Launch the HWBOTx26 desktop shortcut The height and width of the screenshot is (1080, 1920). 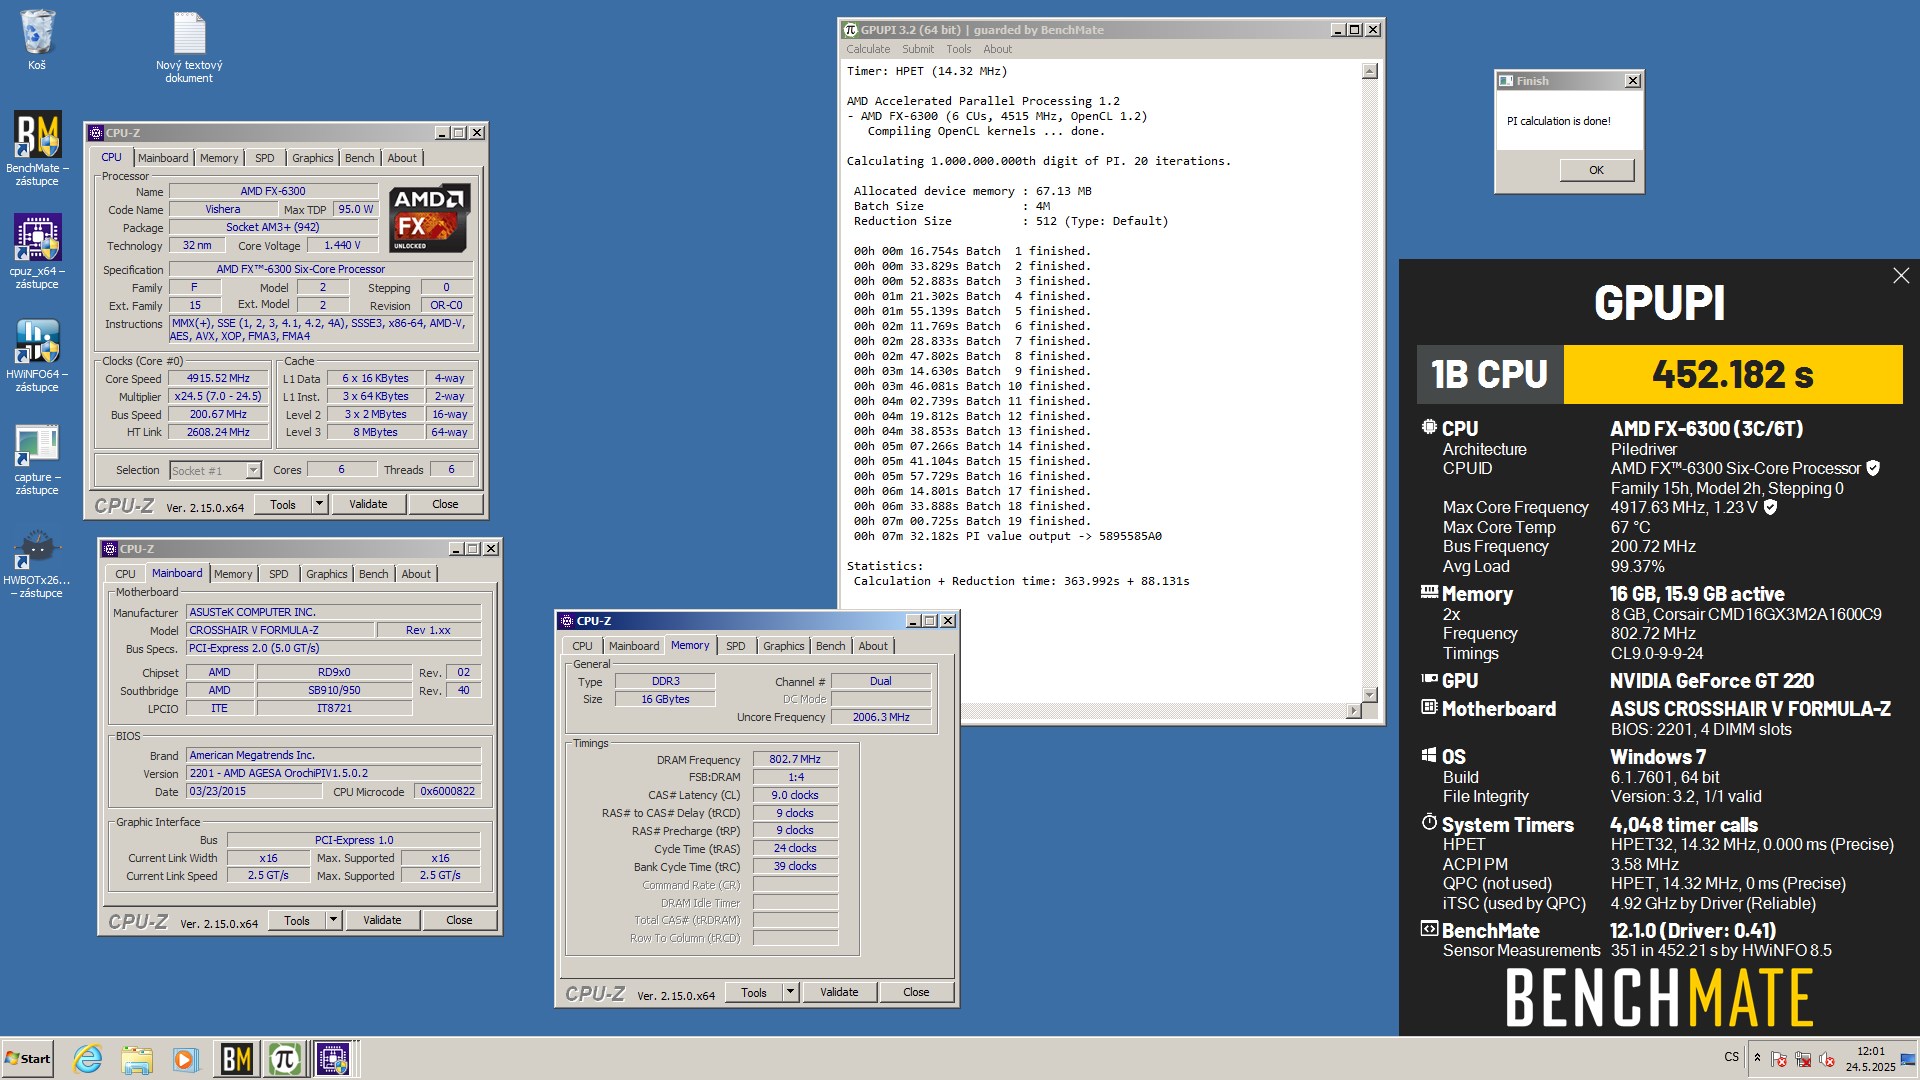point(37,563)
